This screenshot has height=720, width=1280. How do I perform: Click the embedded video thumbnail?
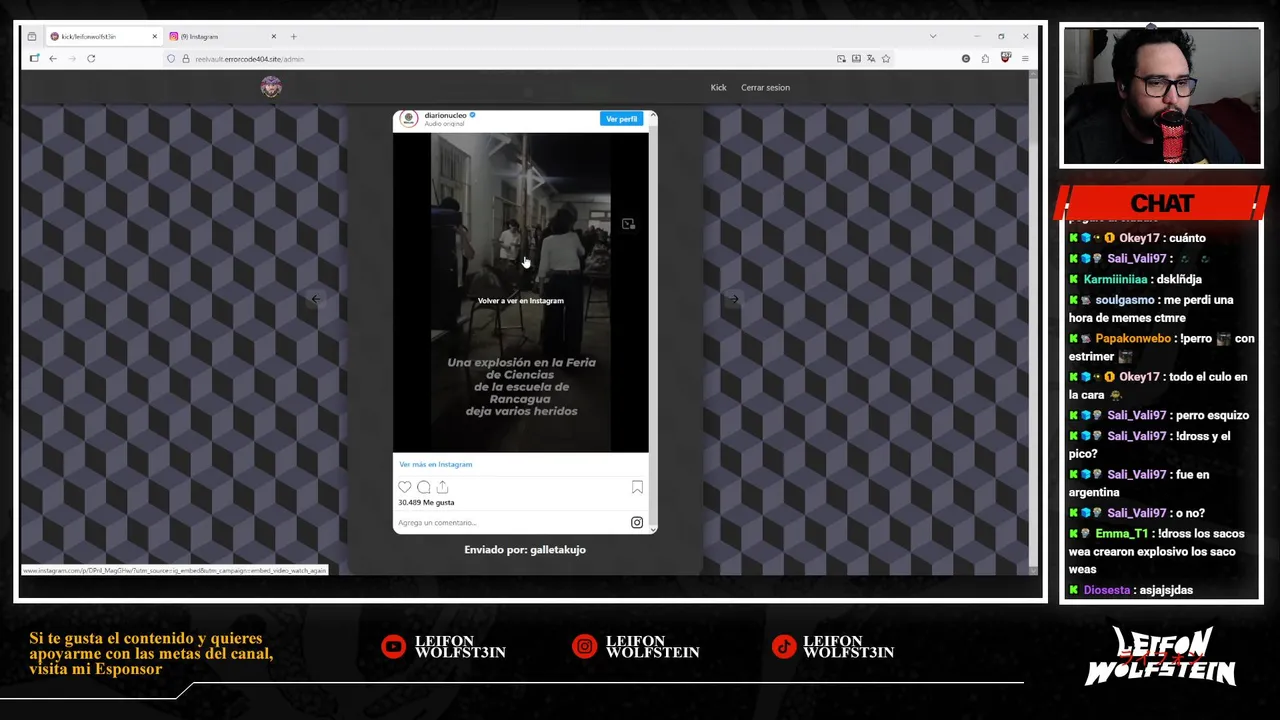[x=520, y=292]
